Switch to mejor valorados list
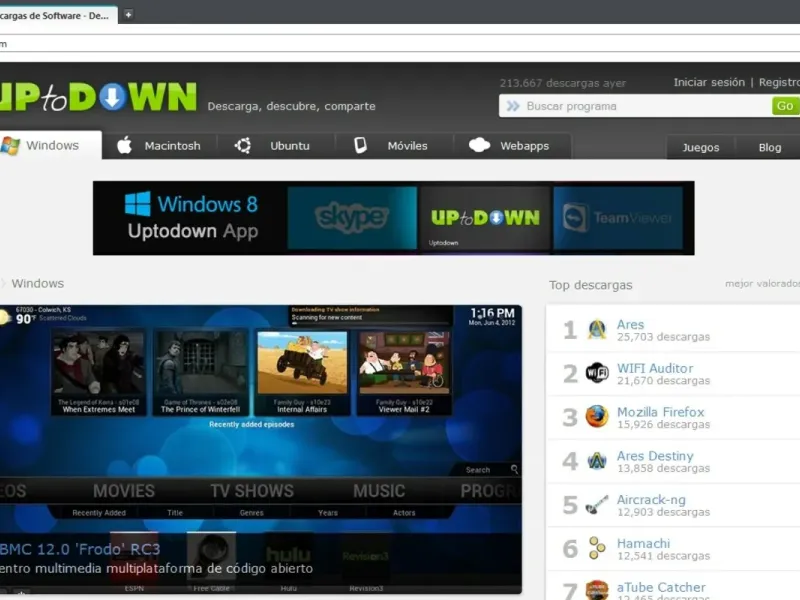Image resolution: width=800 pixels, height=600 pixels. (x=762, y=284)
